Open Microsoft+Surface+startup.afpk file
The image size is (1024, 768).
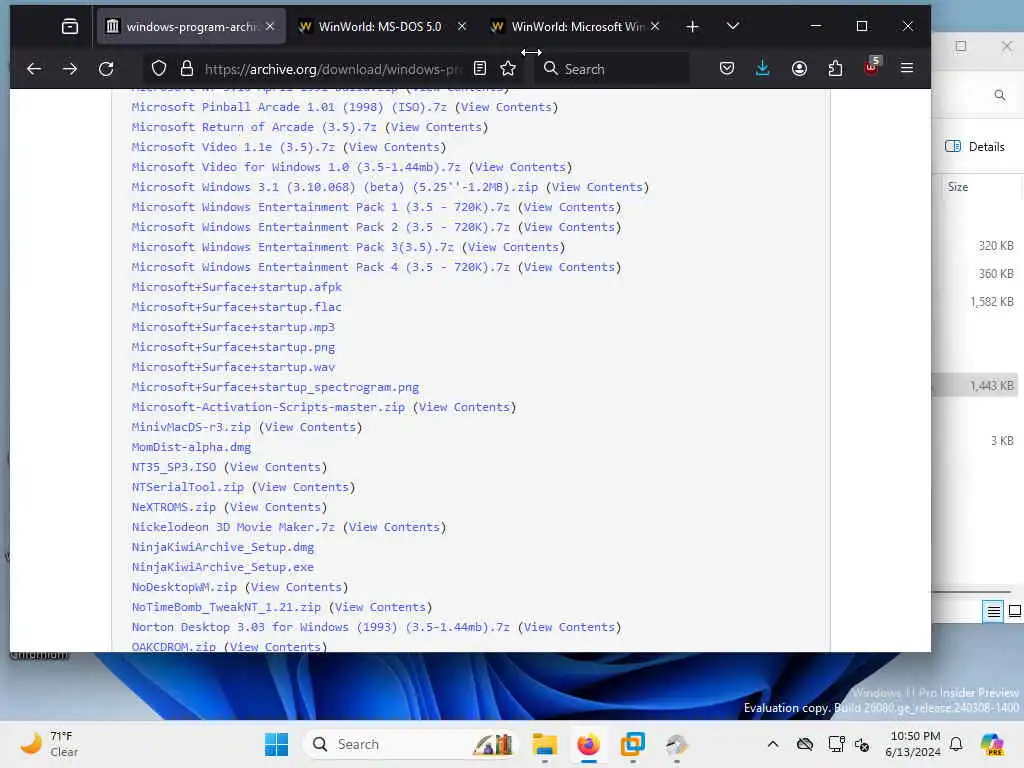pyautogui.click(x=236, y=287)
